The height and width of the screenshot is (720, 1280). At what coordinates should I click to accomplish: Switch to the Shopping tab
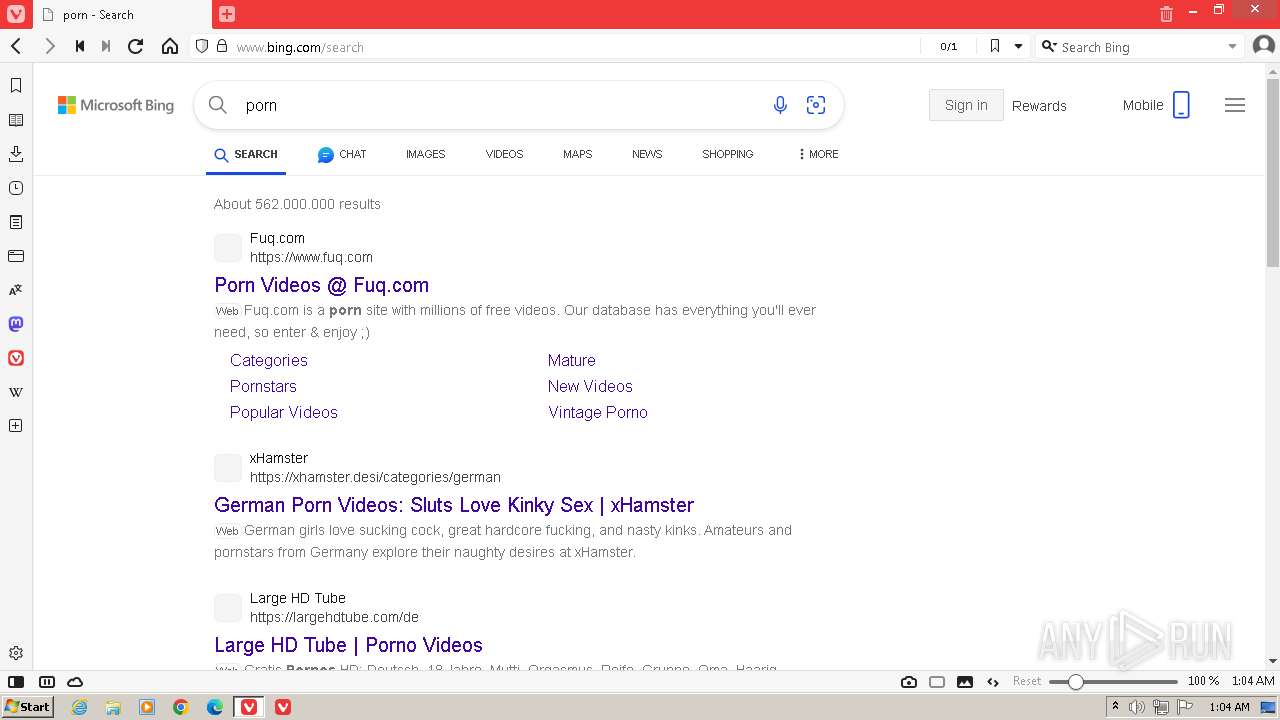coord(727,154)
